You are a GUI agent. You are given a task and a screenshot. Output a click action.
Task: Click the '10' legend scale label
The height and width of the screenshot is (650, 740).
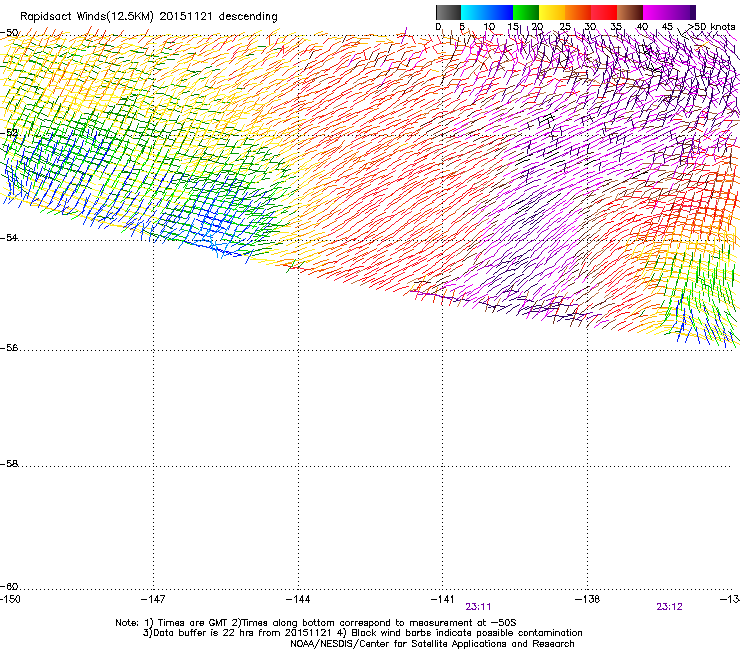(489, 27)
